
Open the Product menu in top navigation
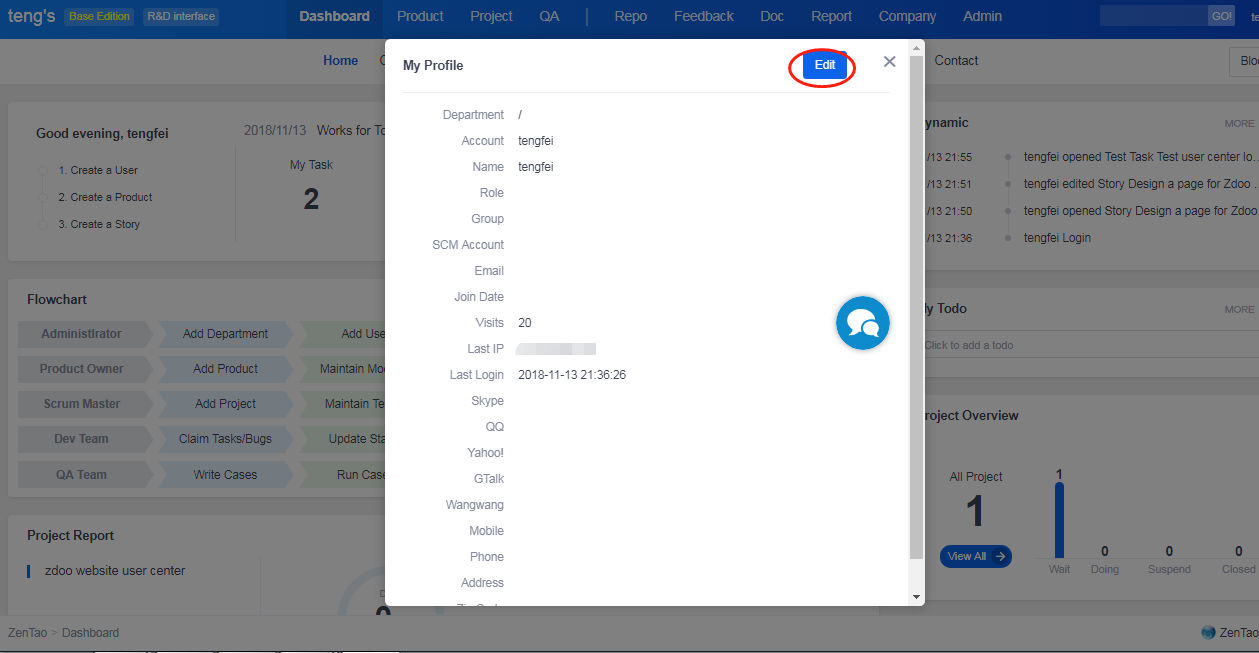click(x=420, y=16)
